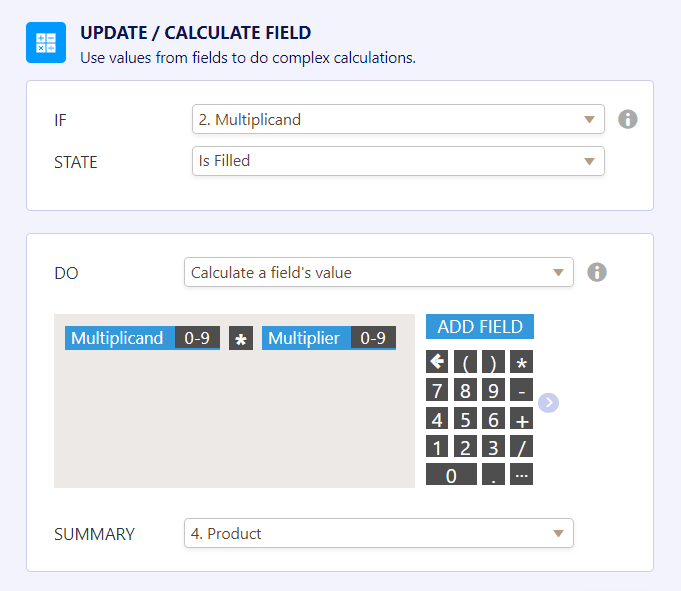Image resolution: width=681 pixels, height=591 pixels.
Task: Open the DO action dropdown
Action: pos(378,272)
